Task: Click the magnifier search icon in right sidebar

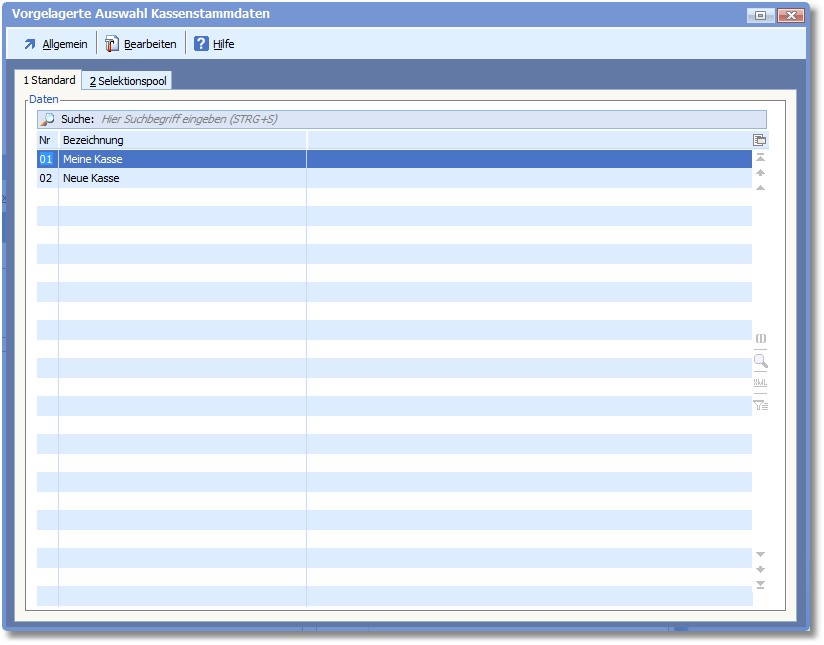Action: pyautogui.click(x=760, y=361)
